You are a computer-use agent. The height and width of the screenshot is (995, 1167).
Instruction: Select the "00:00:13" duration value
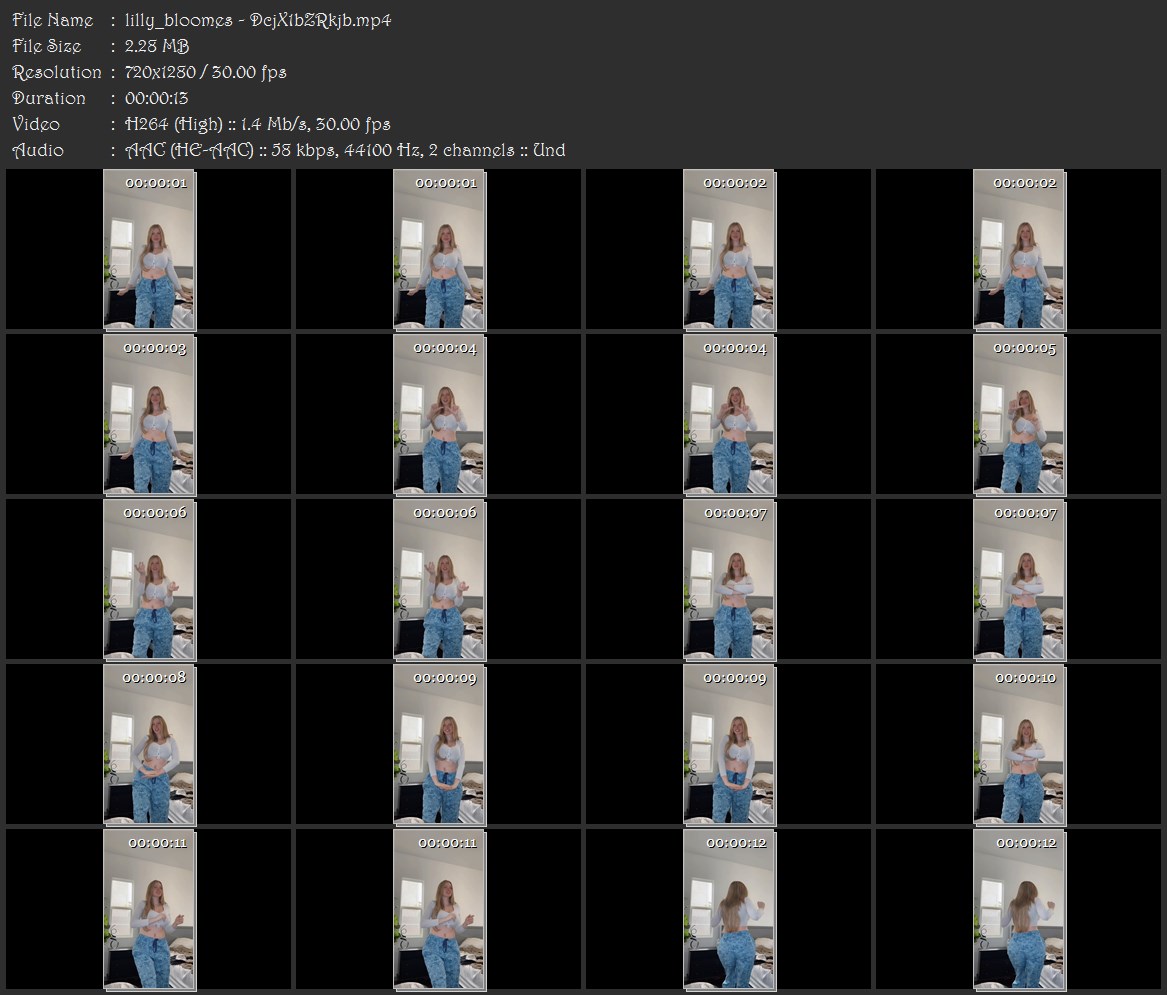click(156, 98)
